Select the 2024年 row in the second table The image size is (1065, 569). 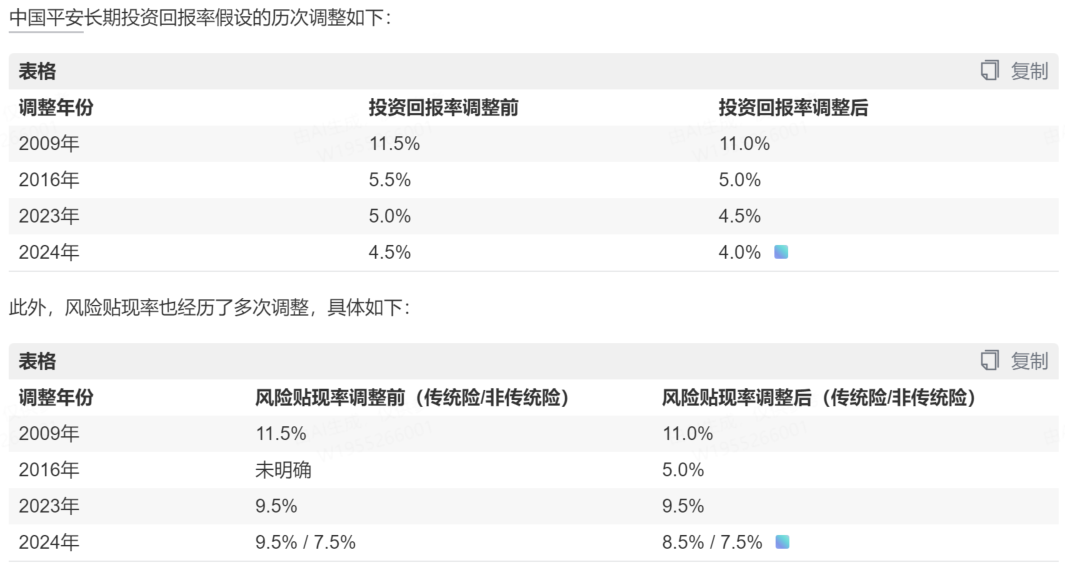click(533, 542)
